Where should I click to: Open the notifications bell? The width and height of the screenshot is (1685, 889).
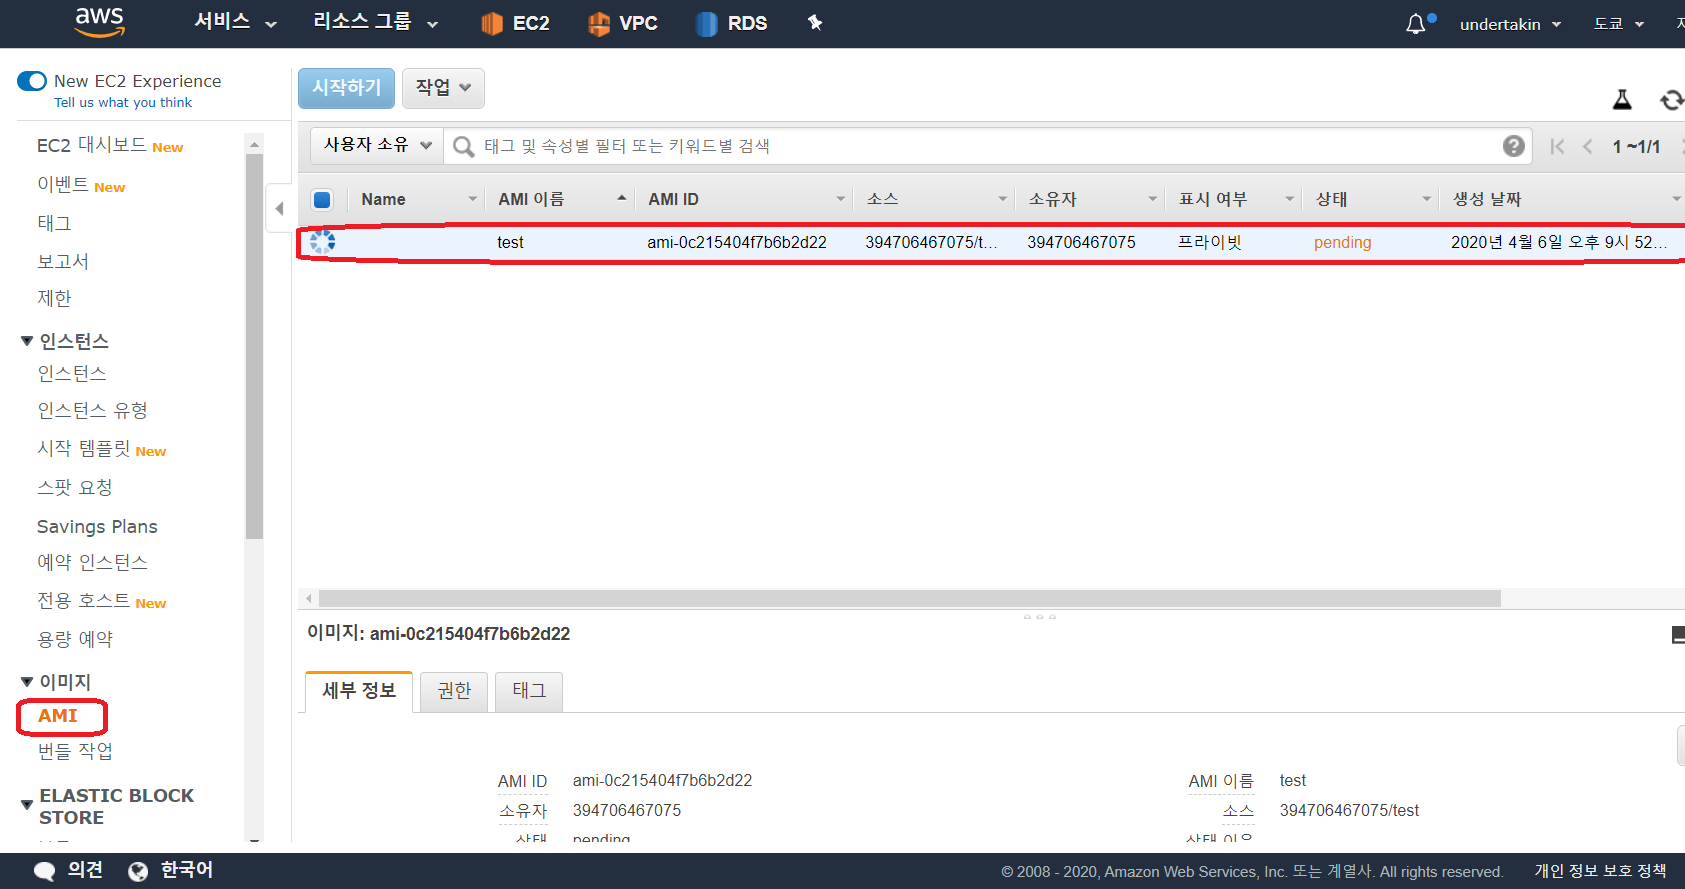tap(1416, 23)
